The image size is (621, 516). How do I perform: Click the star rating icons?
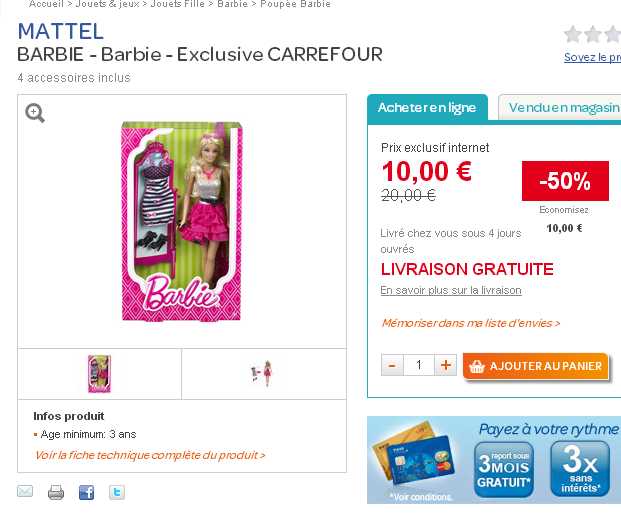point(592,34)
